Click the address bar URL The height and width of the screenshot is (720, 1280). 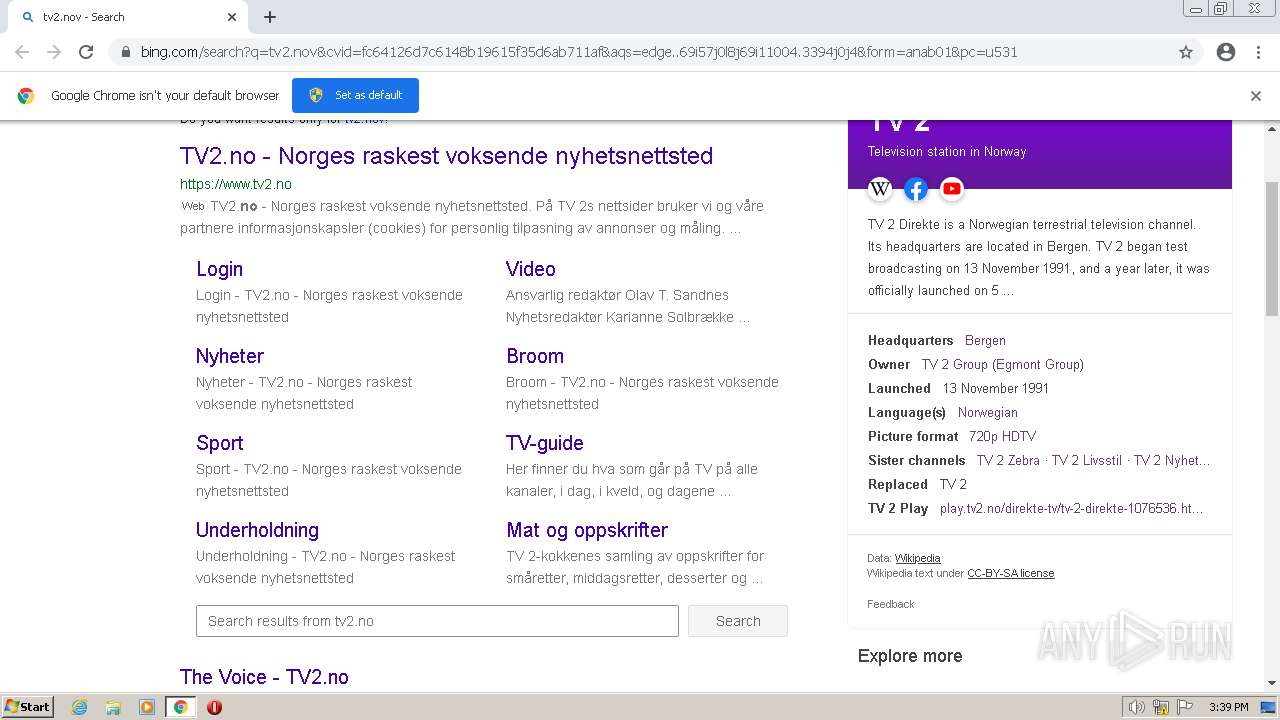click(578, 52)
